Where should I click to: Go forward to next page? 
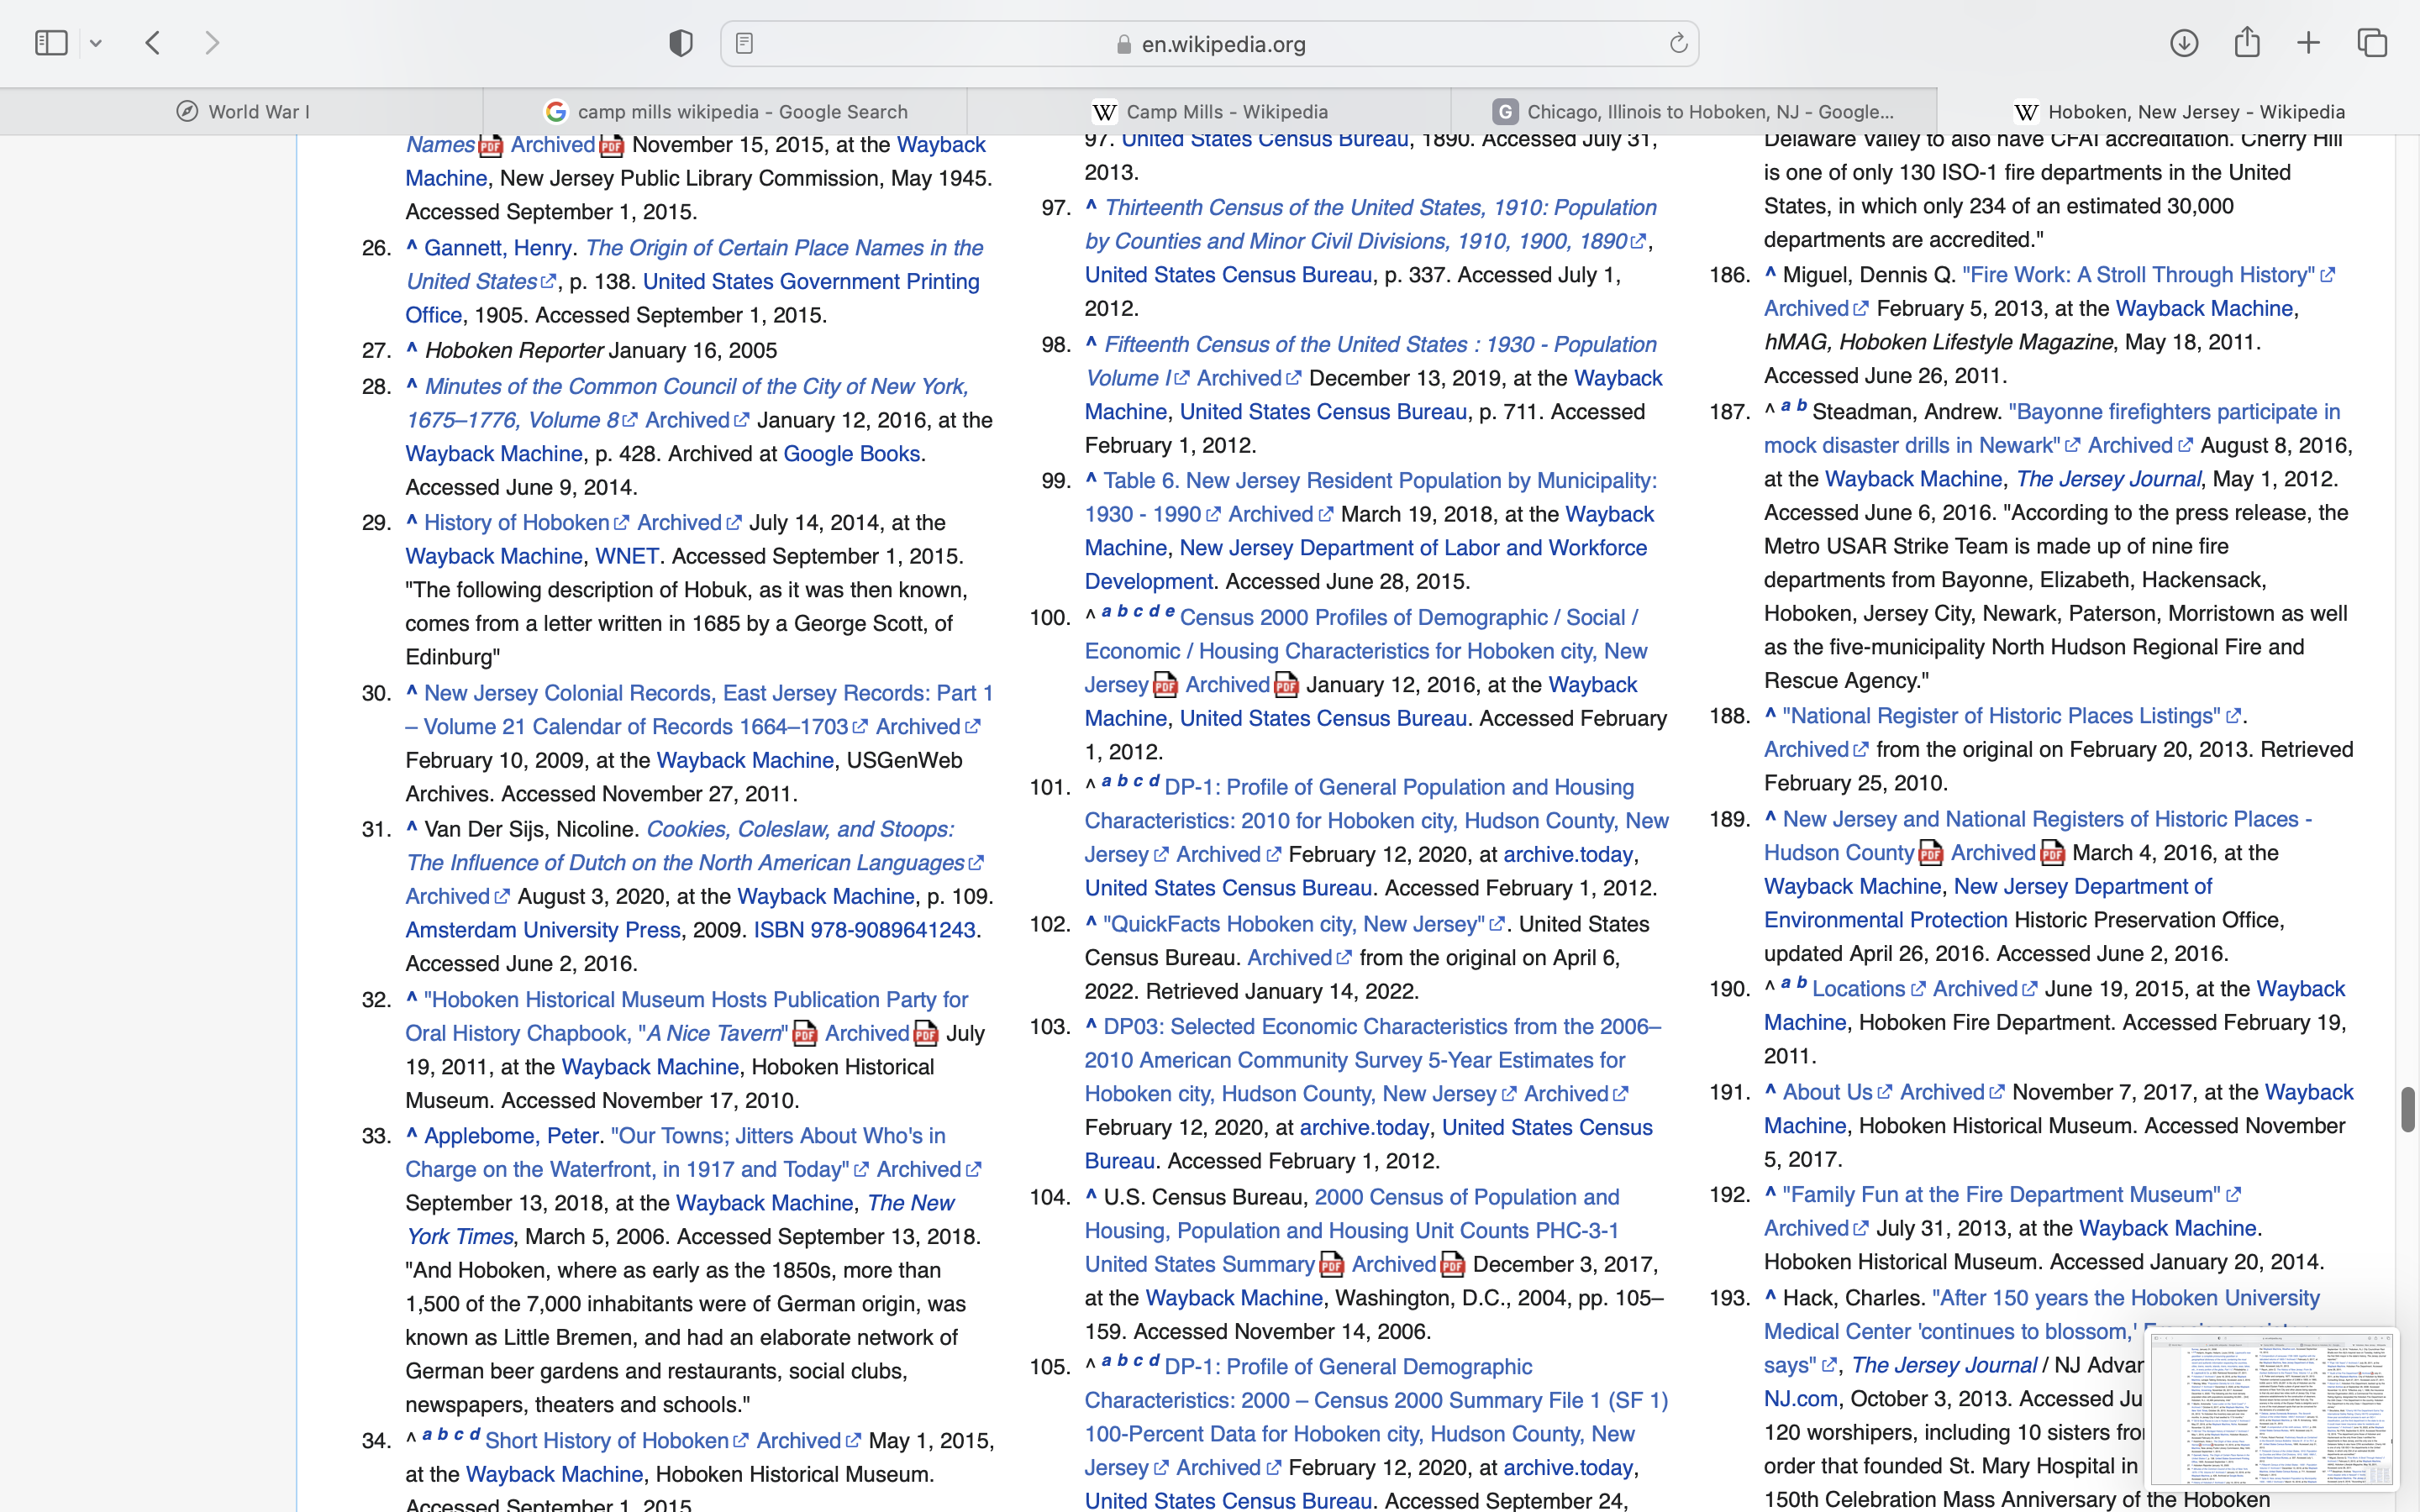(212, 43)
